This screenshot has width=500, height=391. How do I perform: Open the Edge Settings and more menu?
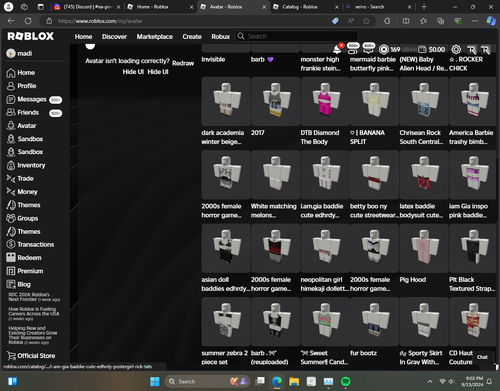point(475,21)
